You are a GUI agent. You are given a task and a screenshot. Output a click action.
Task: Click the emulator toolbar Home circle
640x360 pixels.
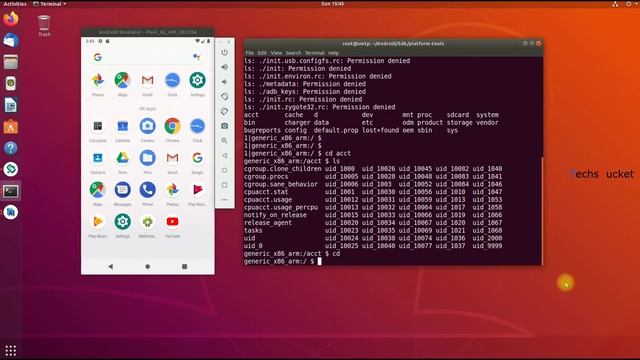tap(224, 170)
